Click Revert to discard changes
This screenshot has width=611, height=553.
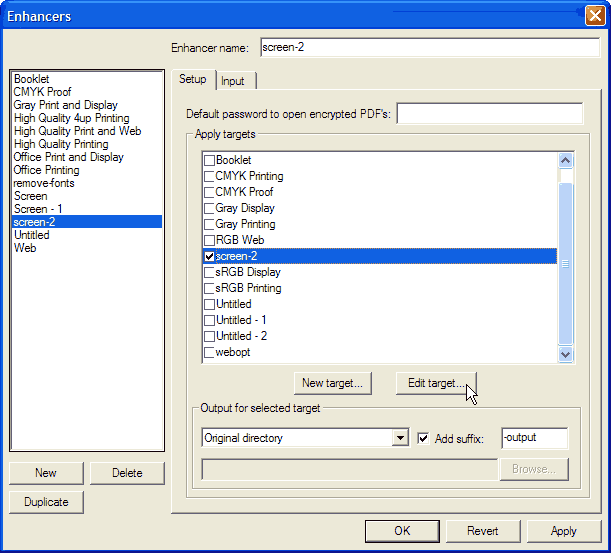pyautogui.click(x=482, y=531)
